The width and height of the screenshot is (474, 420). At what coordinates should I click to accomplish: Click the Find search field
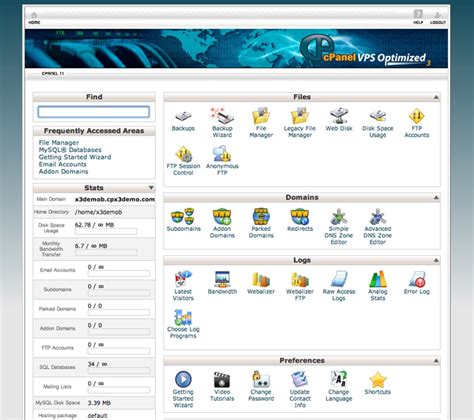pyautogui.click(x=94, y=112)
